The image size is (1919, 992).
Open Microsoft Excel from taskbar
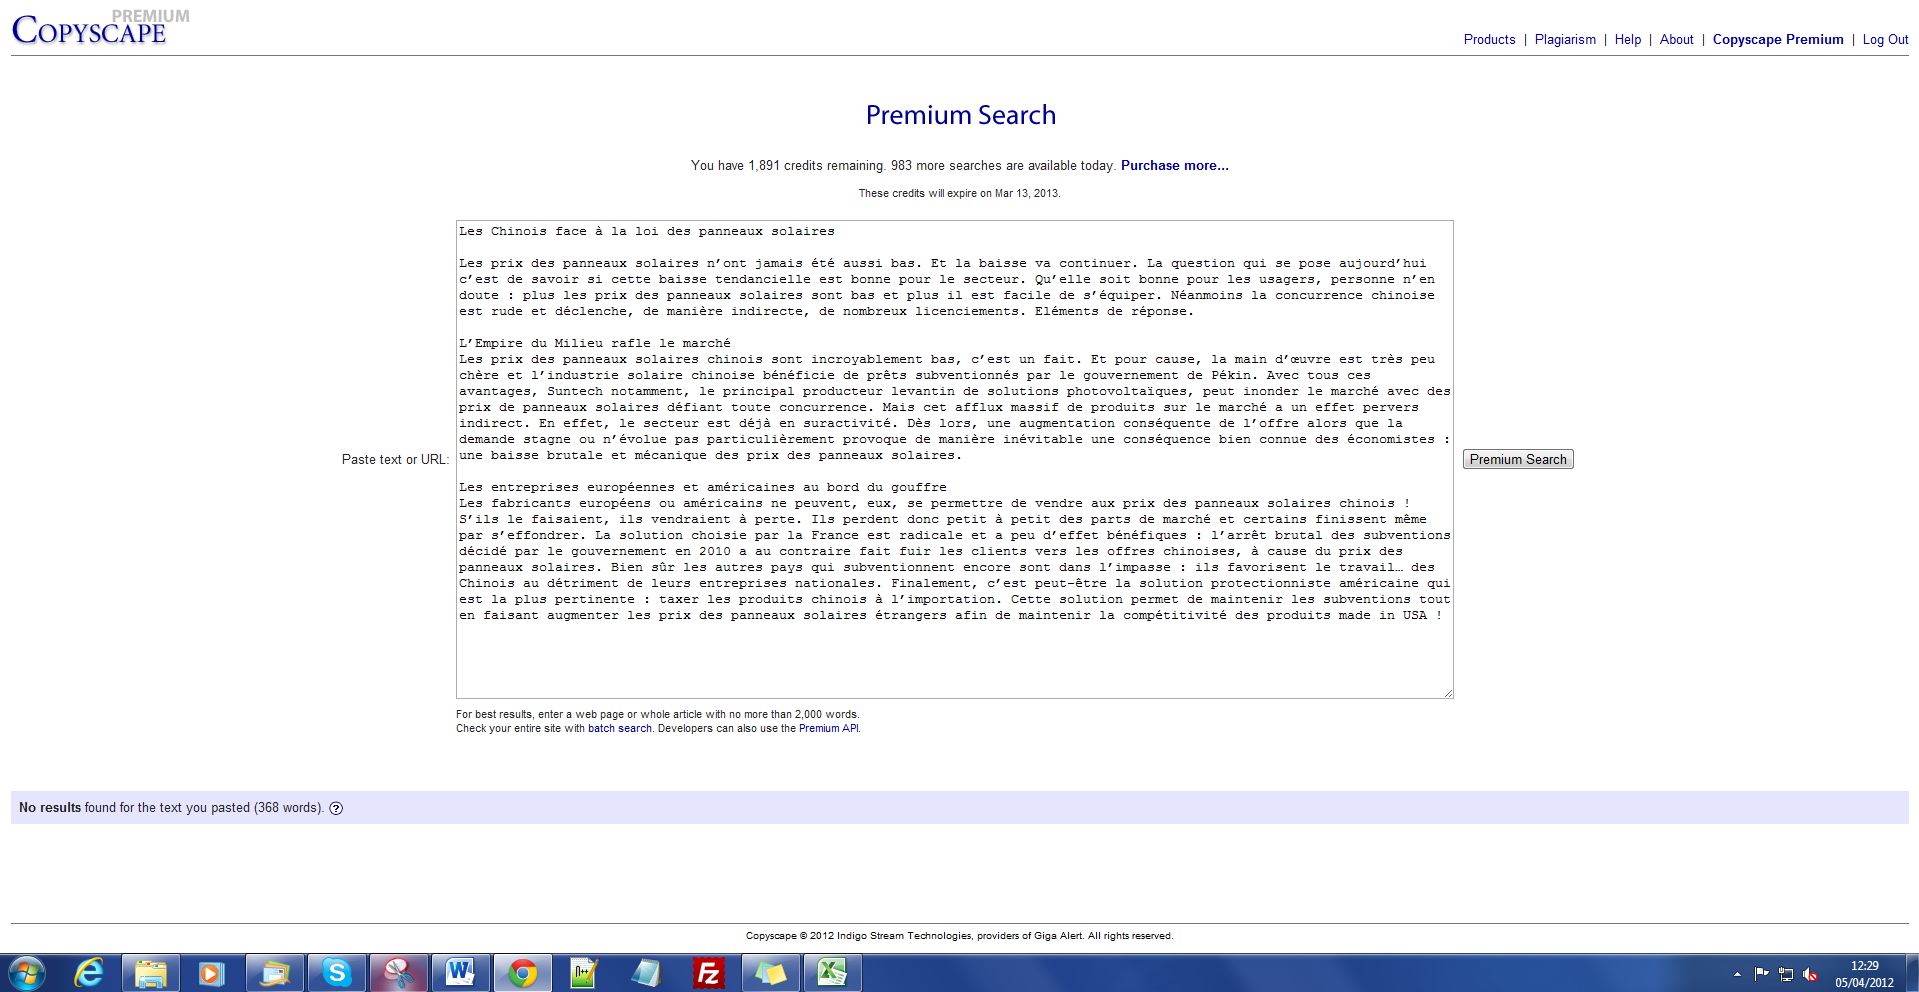coord(832,972)
